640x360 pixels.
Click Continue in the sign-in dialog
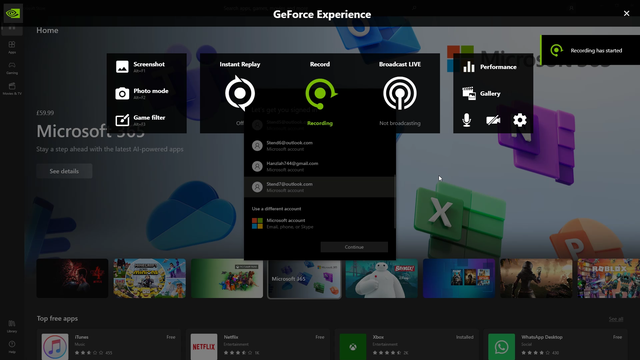click(x=354, y=247)
